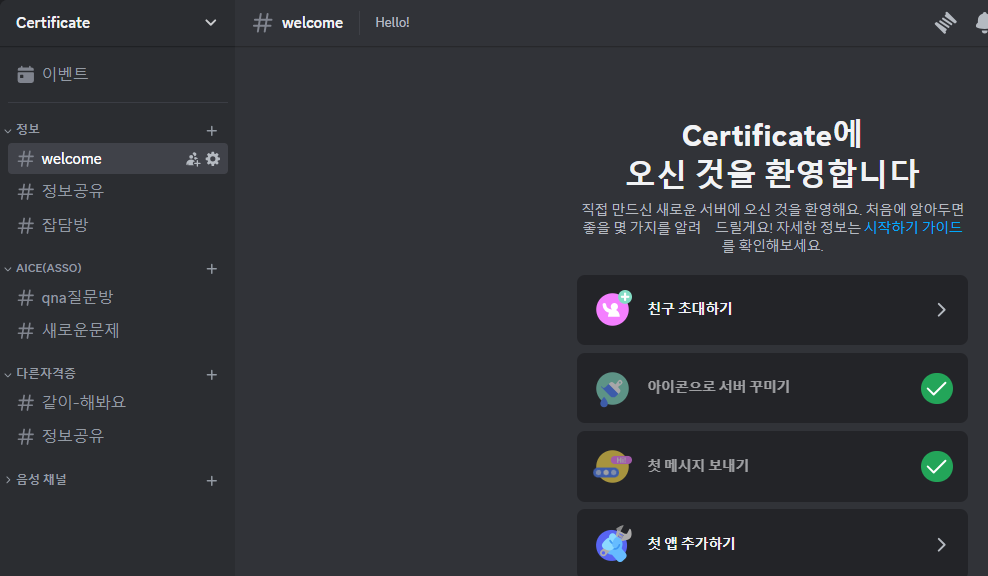Viewport: 988px width, 576px height.
Task: Click the first message chat icon
Action: [x=612, y=466]
